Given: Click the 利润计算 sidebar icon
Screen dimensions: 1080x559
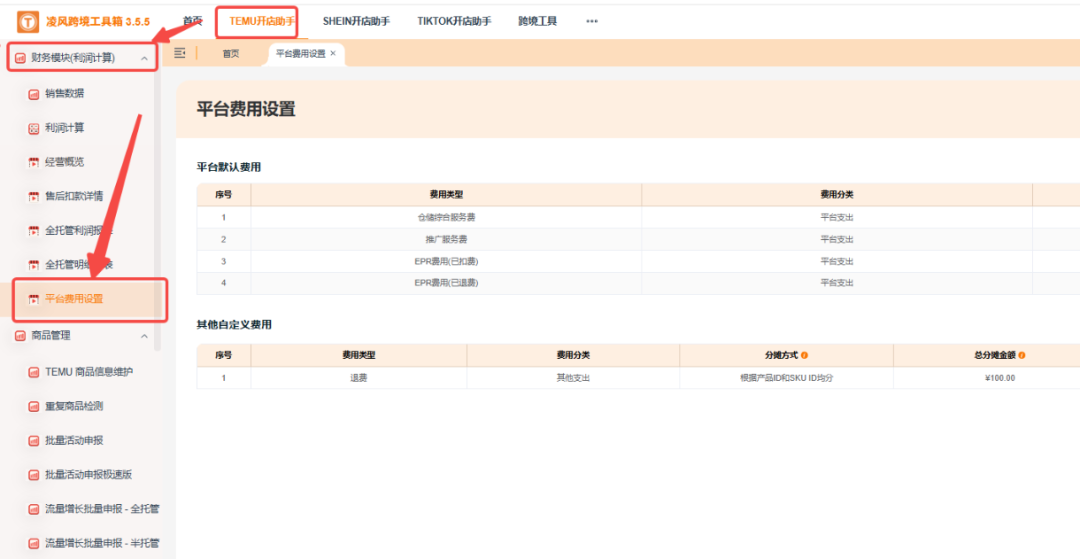Looking at the screenshot, I should click(x=33, y=128).
